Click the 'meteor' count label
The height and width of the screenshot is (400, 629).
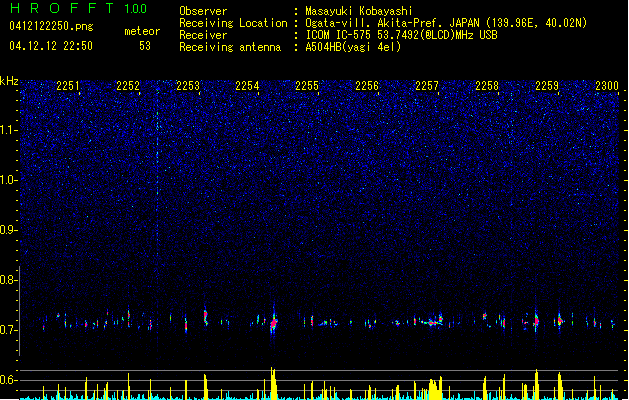point(142,31)
